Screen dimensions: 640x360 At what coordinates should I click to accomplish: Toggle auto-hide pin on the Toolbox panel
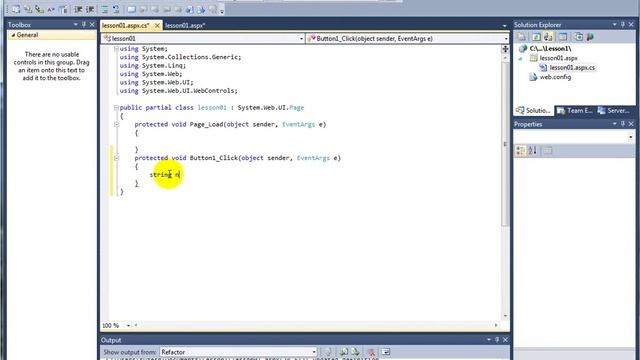(84, 24)
